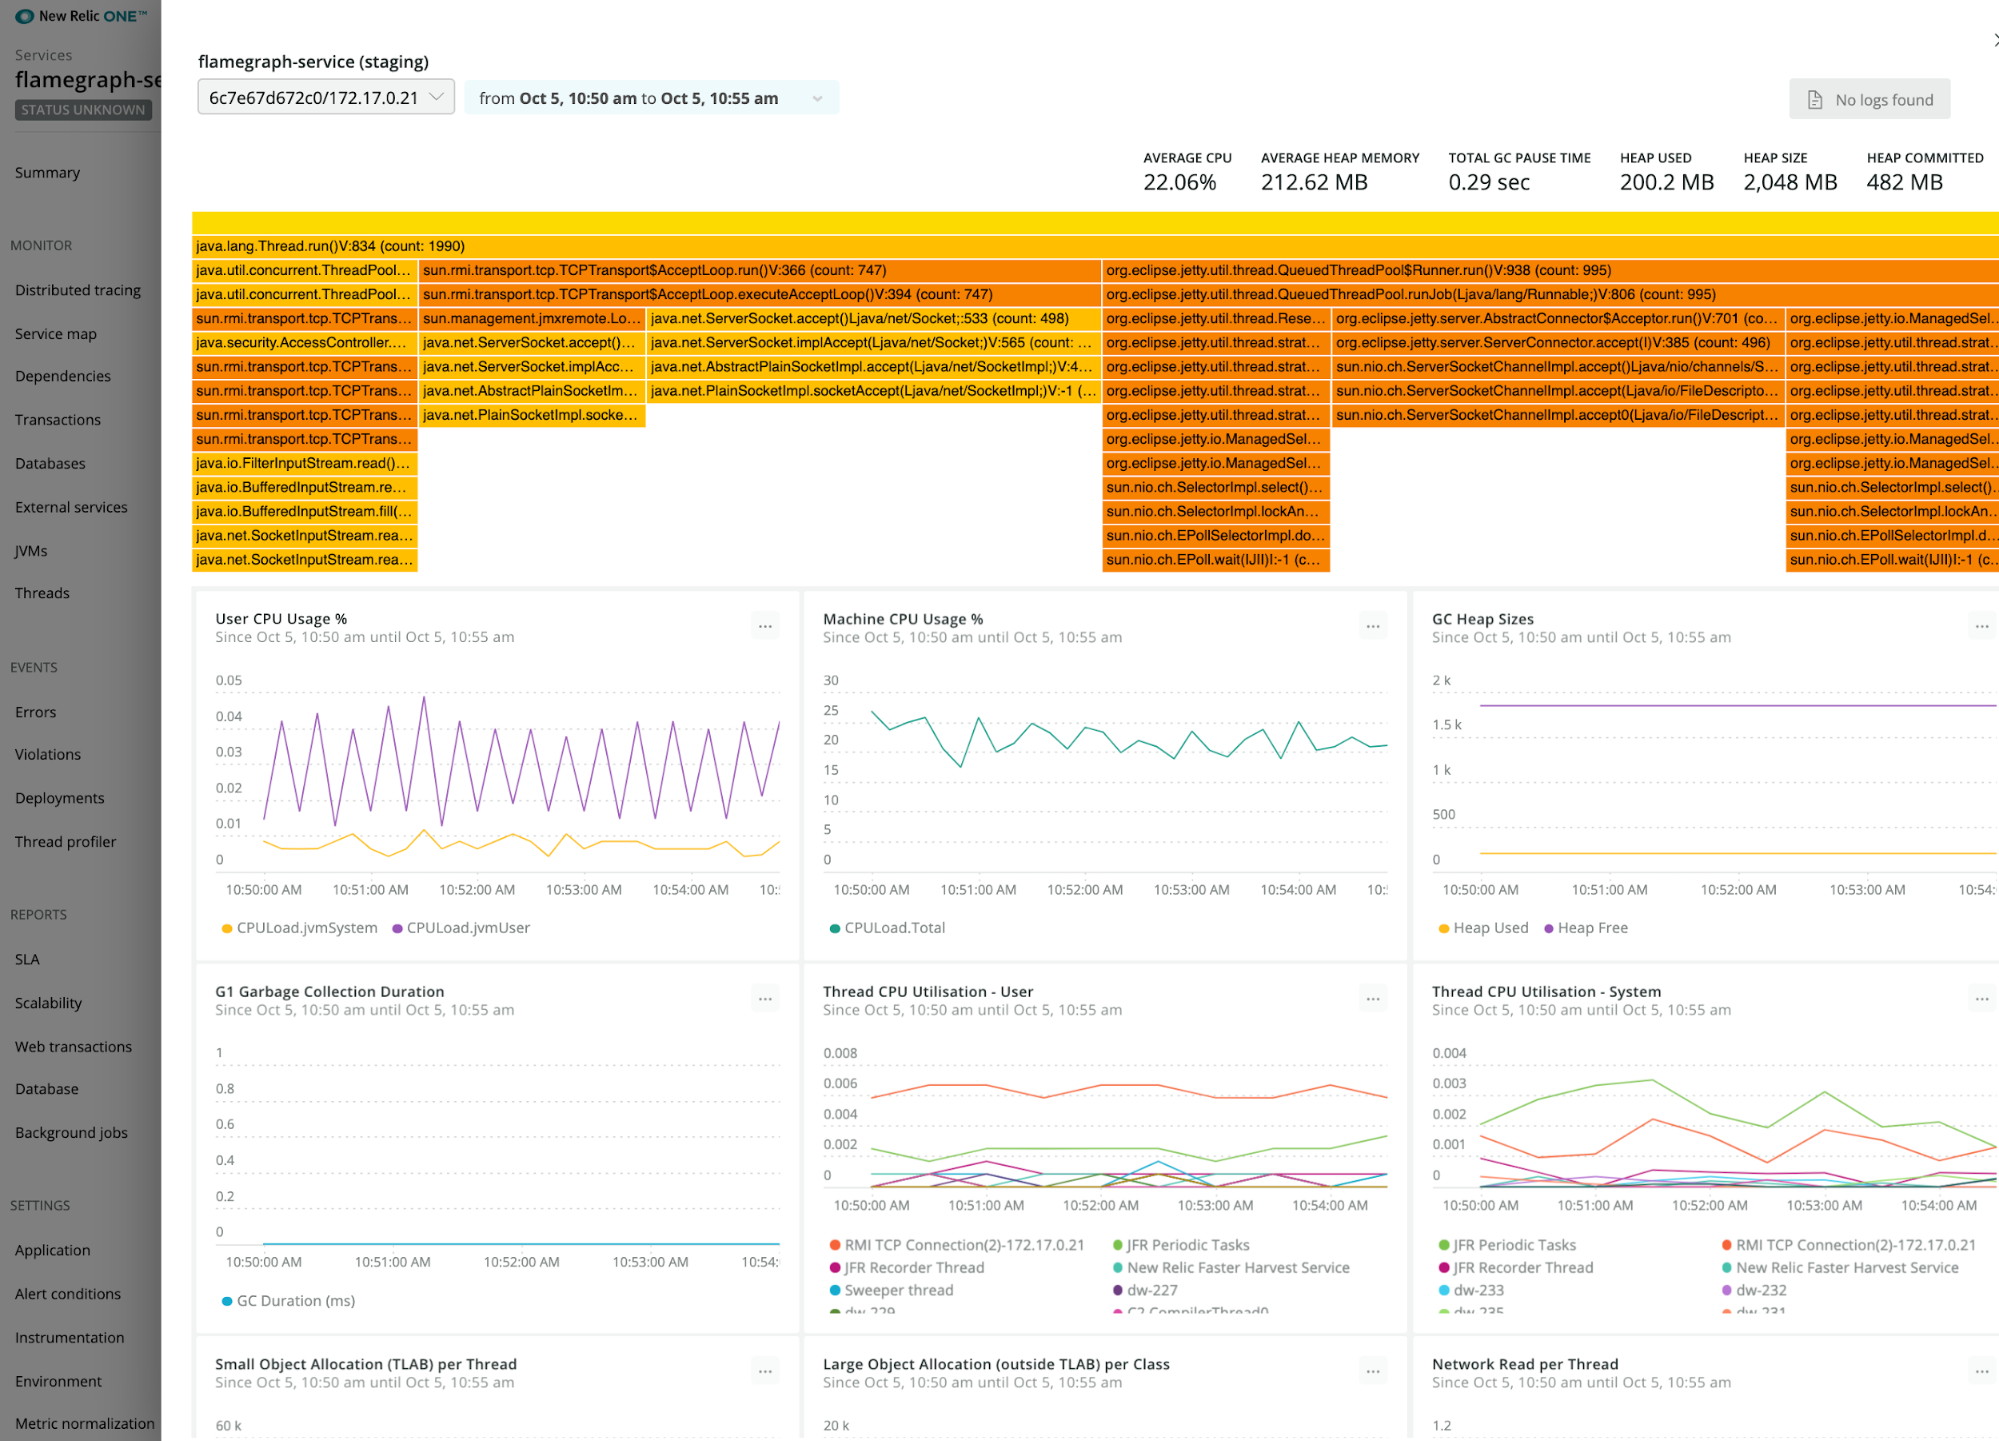Open G1 Garbage Collection Duration options menu
Image resolution: width=1999 pixels, height=1441 pixels.
click(765, 999)
